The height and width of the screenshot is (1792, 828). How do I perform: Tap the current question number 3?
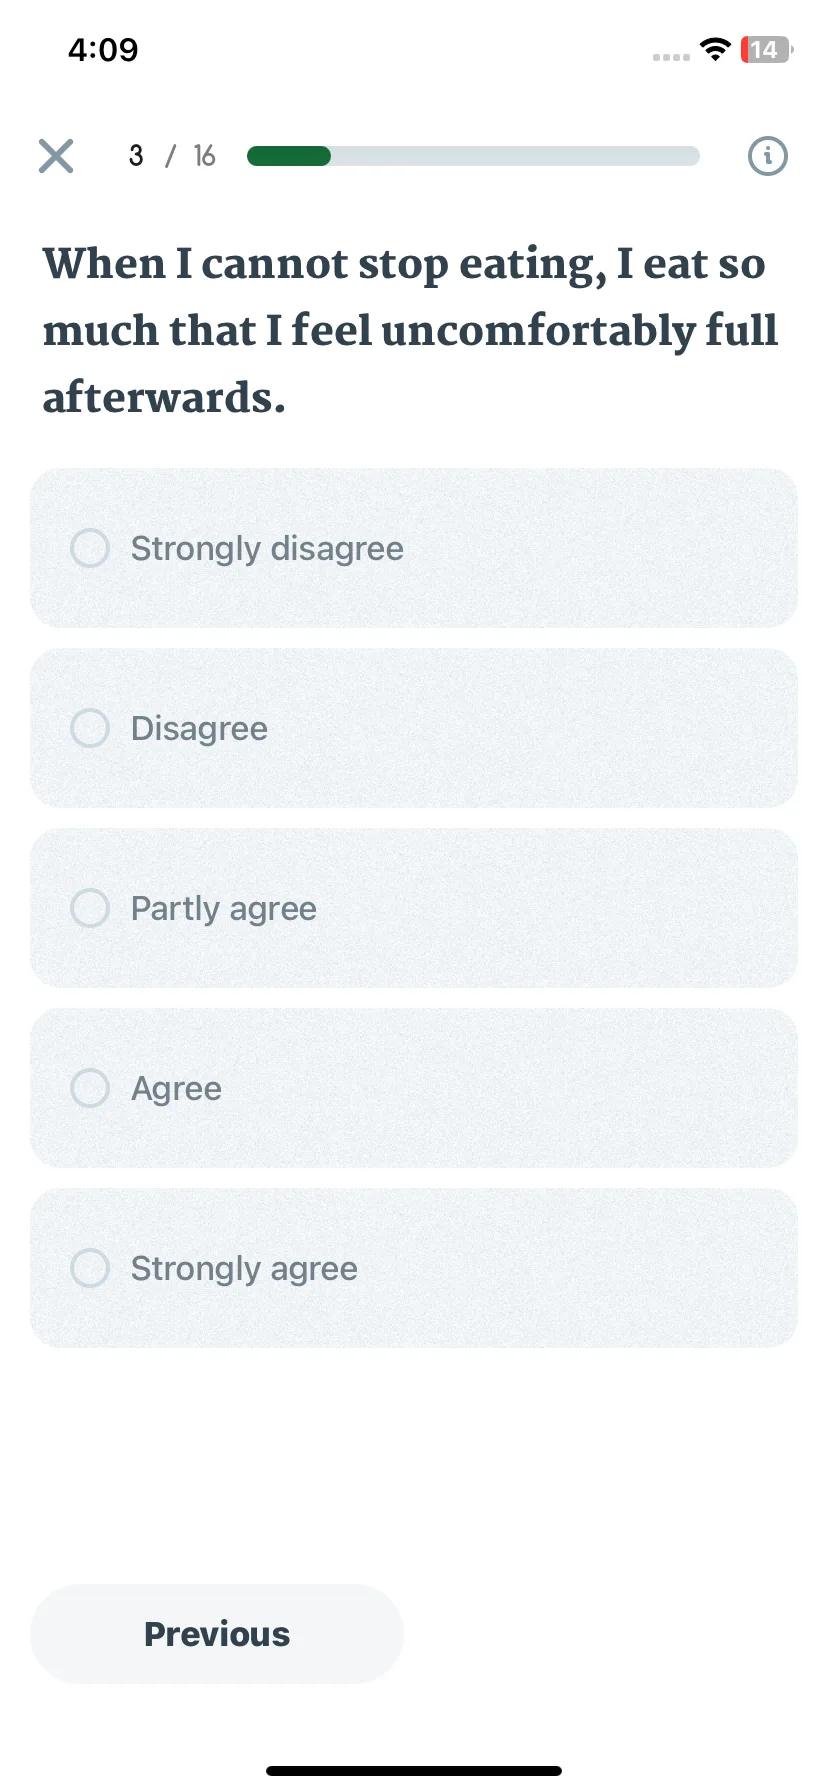tap(136, 156)
